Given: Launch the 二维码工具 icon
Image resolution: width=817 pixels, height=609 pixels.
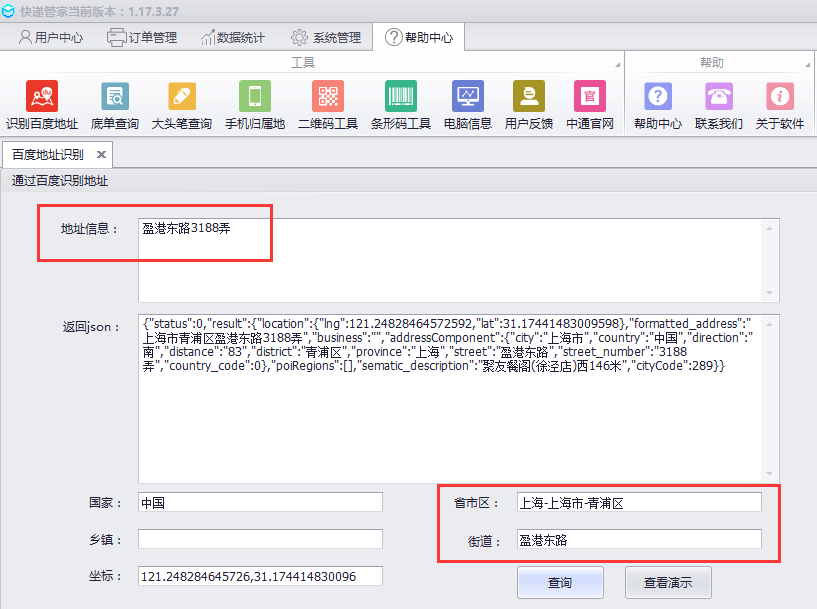Looking at the screenshot, I should click(327, 97).
